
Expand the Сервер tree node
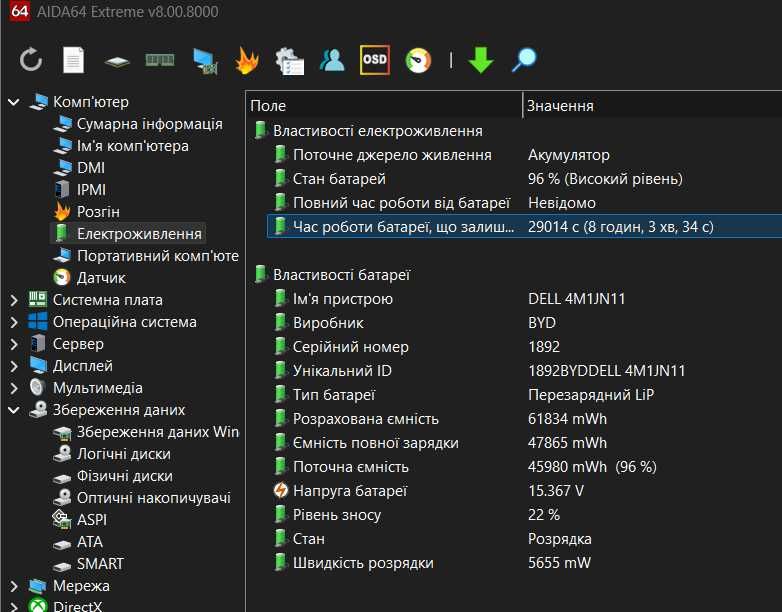[14, 344]
